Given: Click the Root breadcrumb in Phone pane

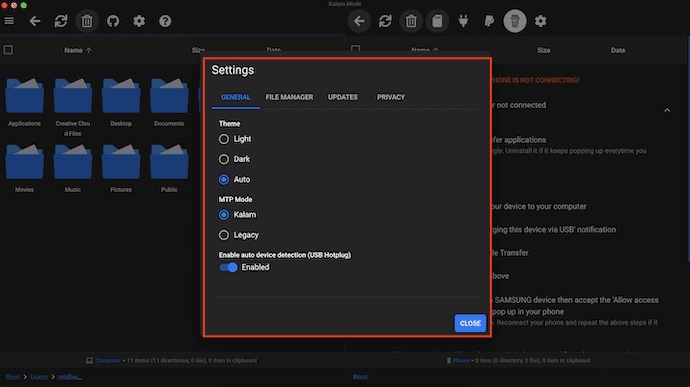Looking at the screenshot, I should pyautogui.click(x=360, y=377).
